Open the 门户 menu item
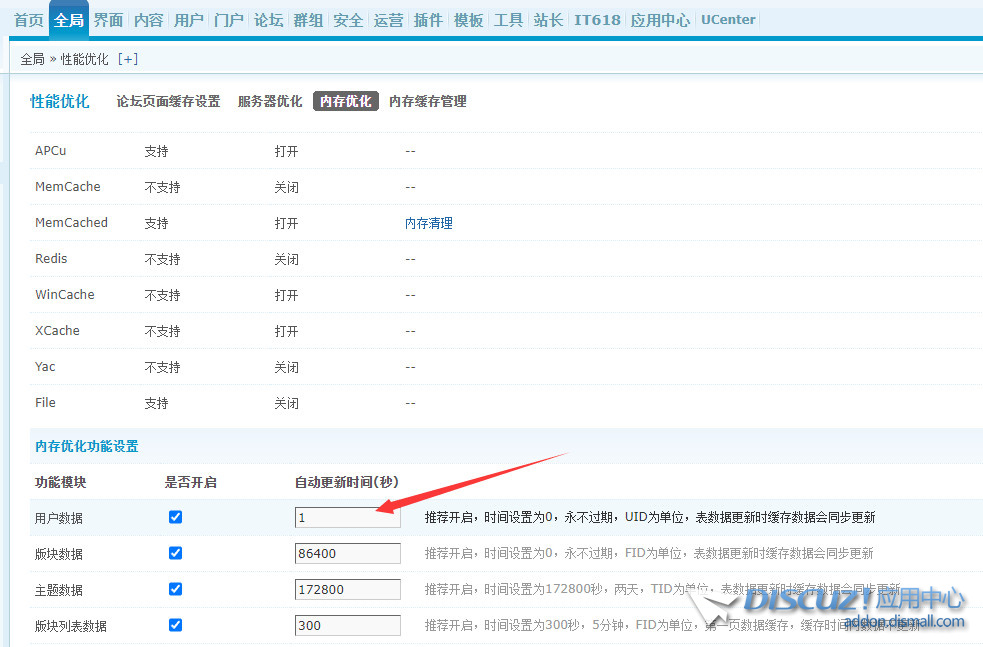The width and height of the screenshot is (983, 647). point(228,19)
